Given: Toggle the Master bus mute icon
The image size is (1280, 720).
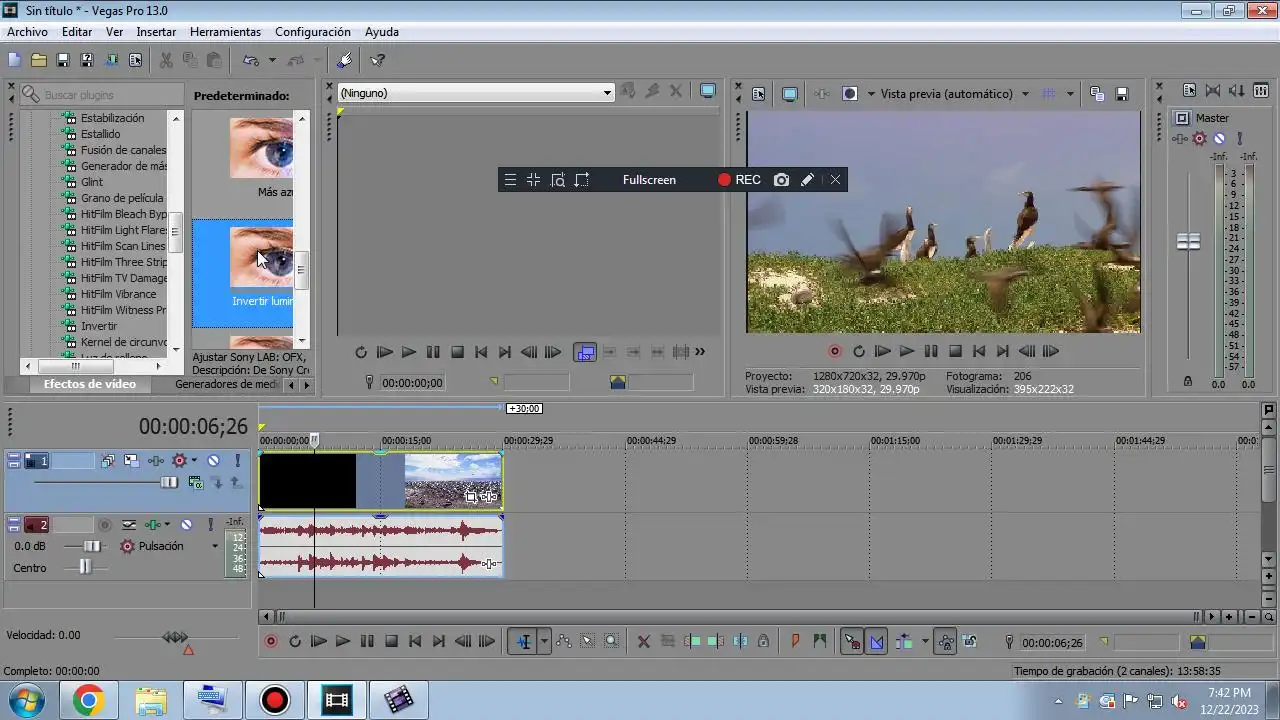Looking at the screenshot, I should 1219,139.
